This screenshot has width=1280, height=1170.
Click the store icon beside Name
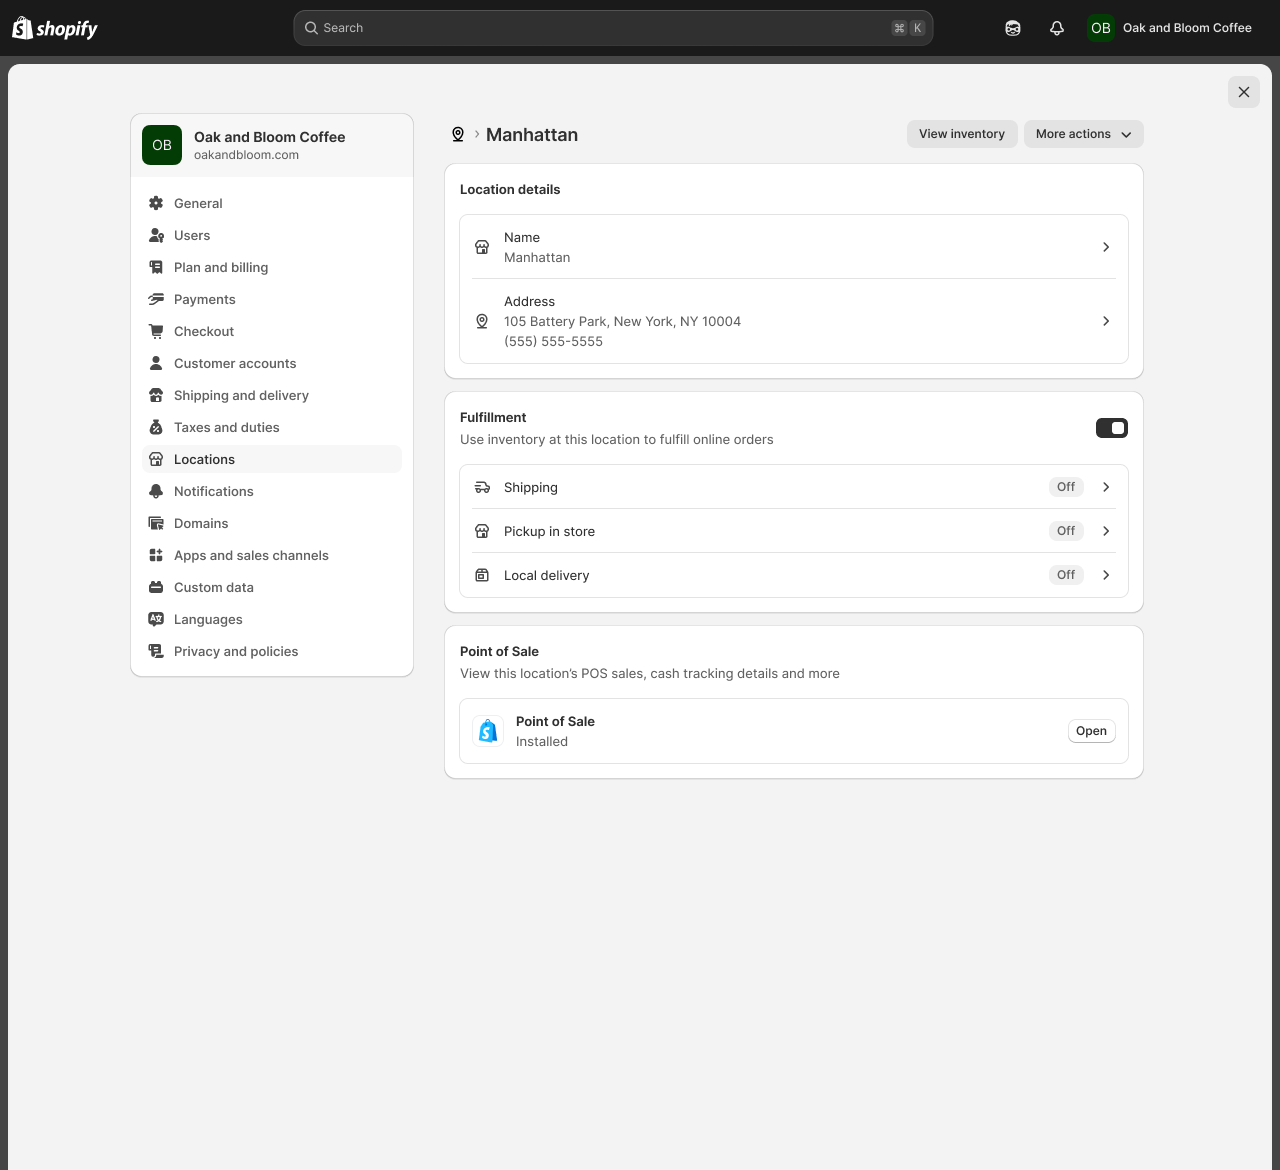click(482, 247)
